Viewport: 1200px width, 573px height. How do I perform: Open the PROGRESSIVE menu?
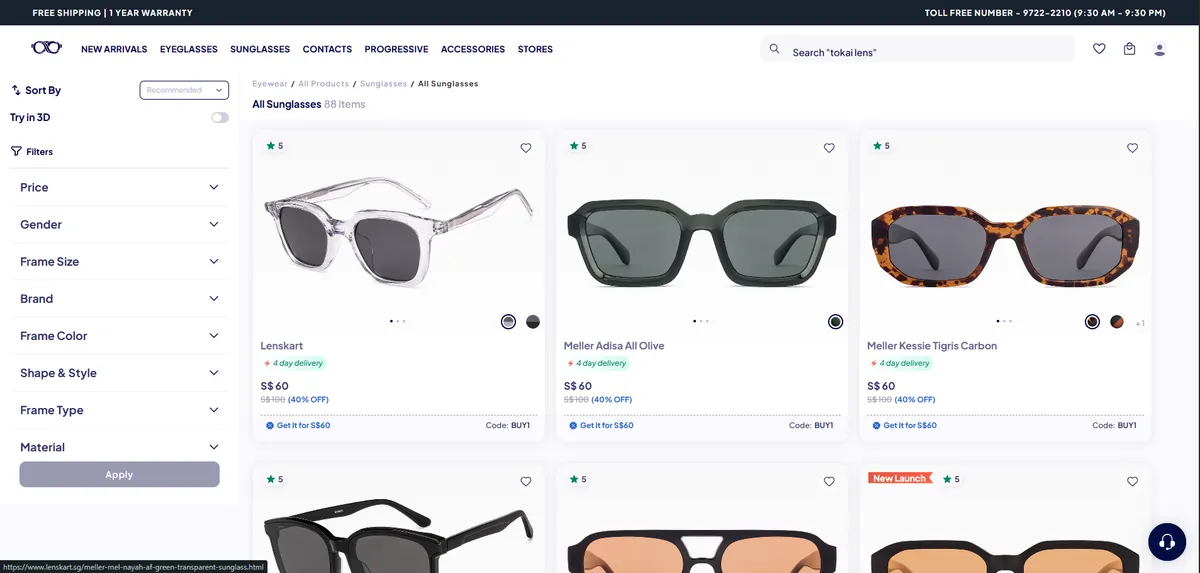[x=396, y=49]
